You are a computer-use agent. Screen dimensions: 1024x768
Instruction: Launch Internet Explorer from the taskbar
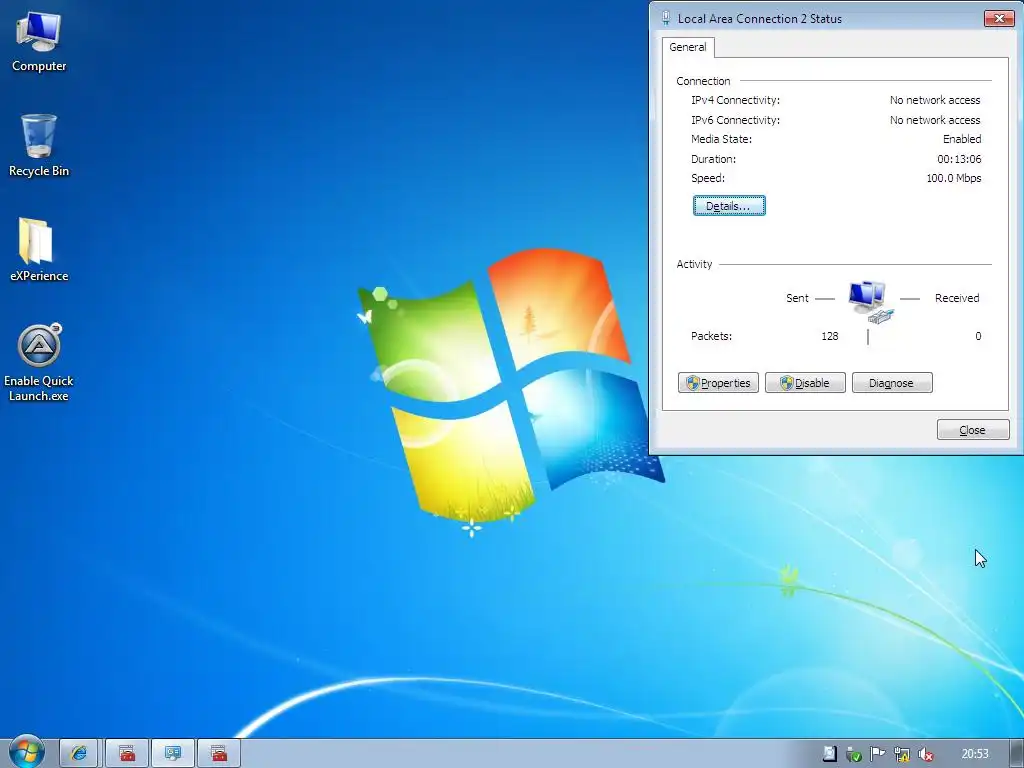[x=79, y=754]
